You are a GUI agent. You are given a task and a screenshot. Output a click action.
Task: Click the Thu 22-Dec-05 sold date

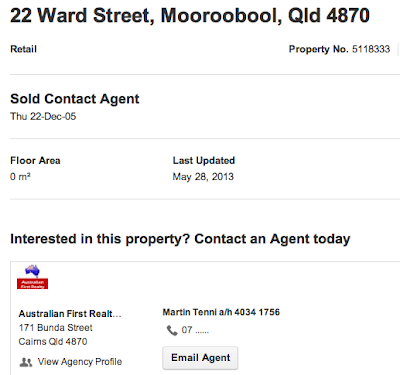[x=43, y=116]
